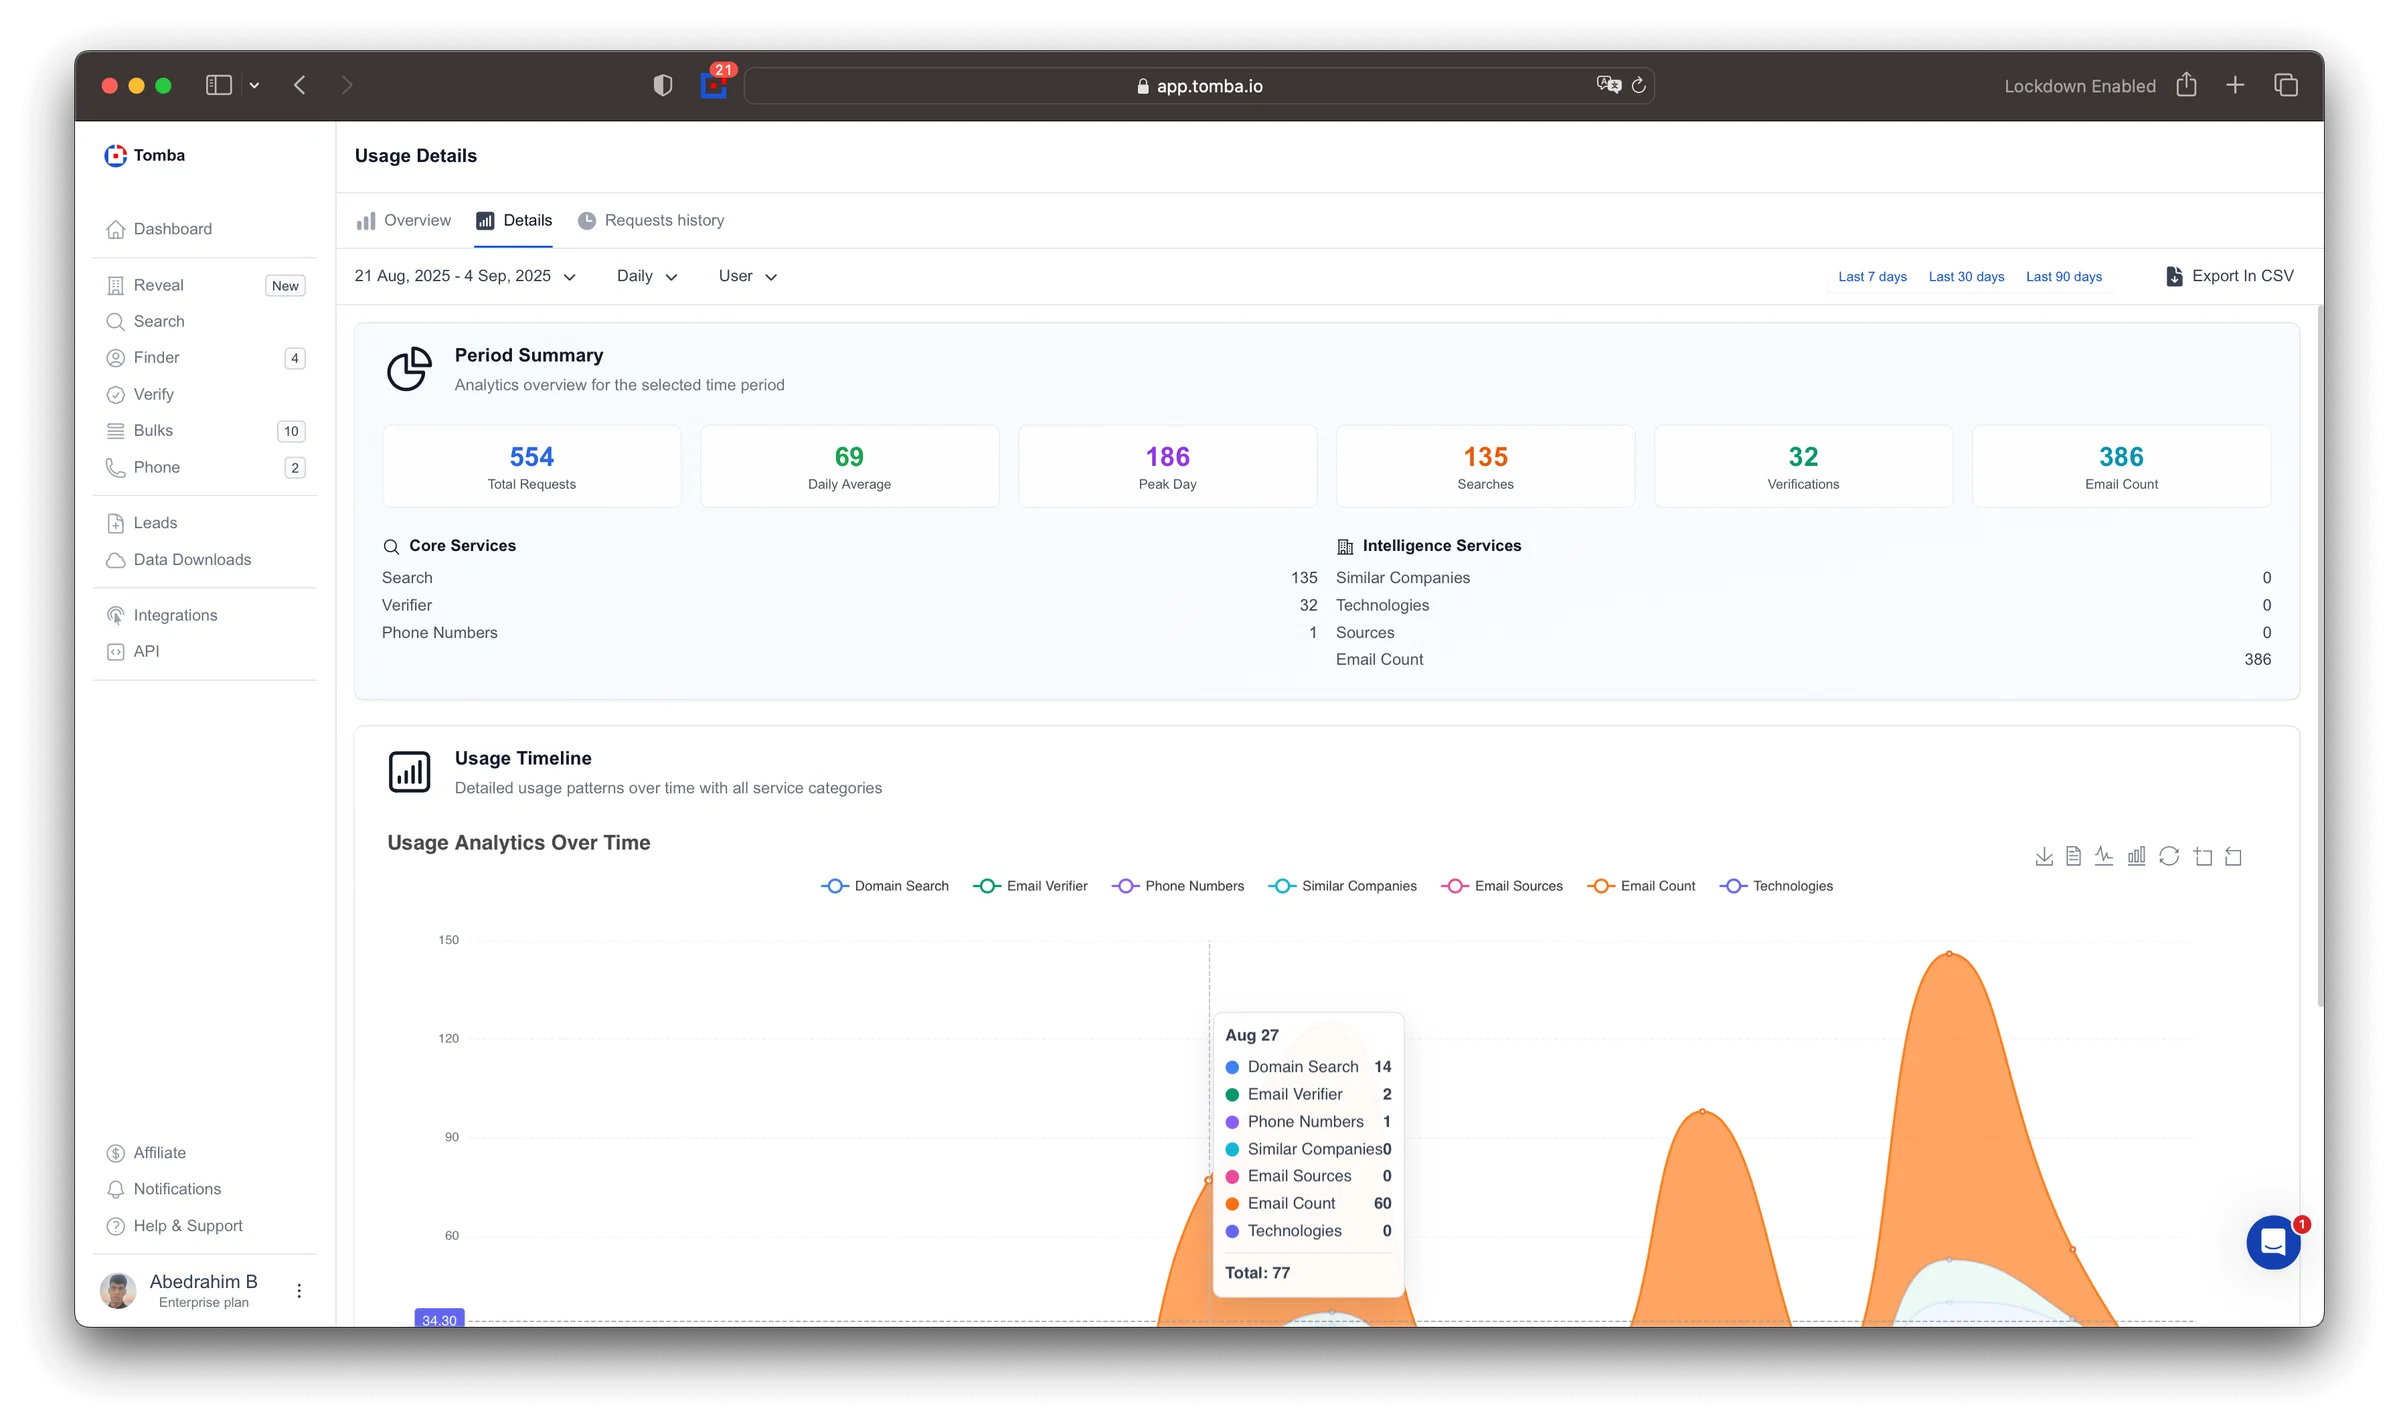Open the Bulks section in the sidebar
This screenshot has height=1426, width=2399.
point(205,430)
